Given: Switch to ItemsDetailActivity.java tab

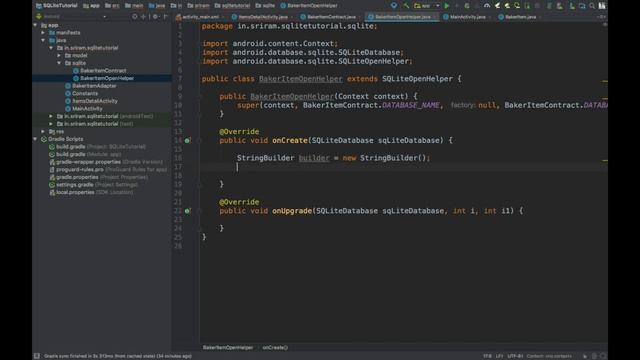Looking at the screenshot, I should click(263, 17).
